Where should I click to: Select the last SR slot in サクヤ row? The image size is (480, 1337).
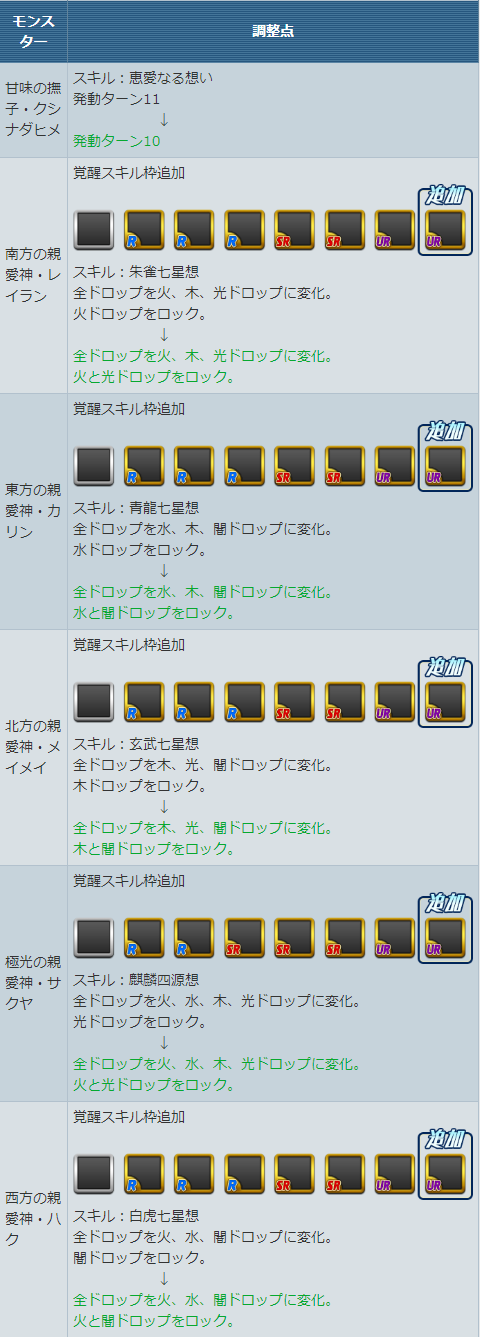[x=344, y=937]
